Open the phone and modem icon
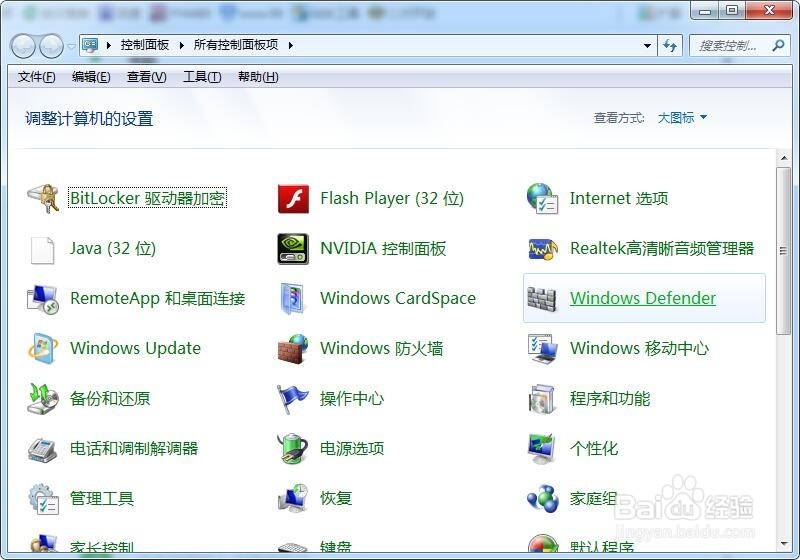 (x=43, y=449)
